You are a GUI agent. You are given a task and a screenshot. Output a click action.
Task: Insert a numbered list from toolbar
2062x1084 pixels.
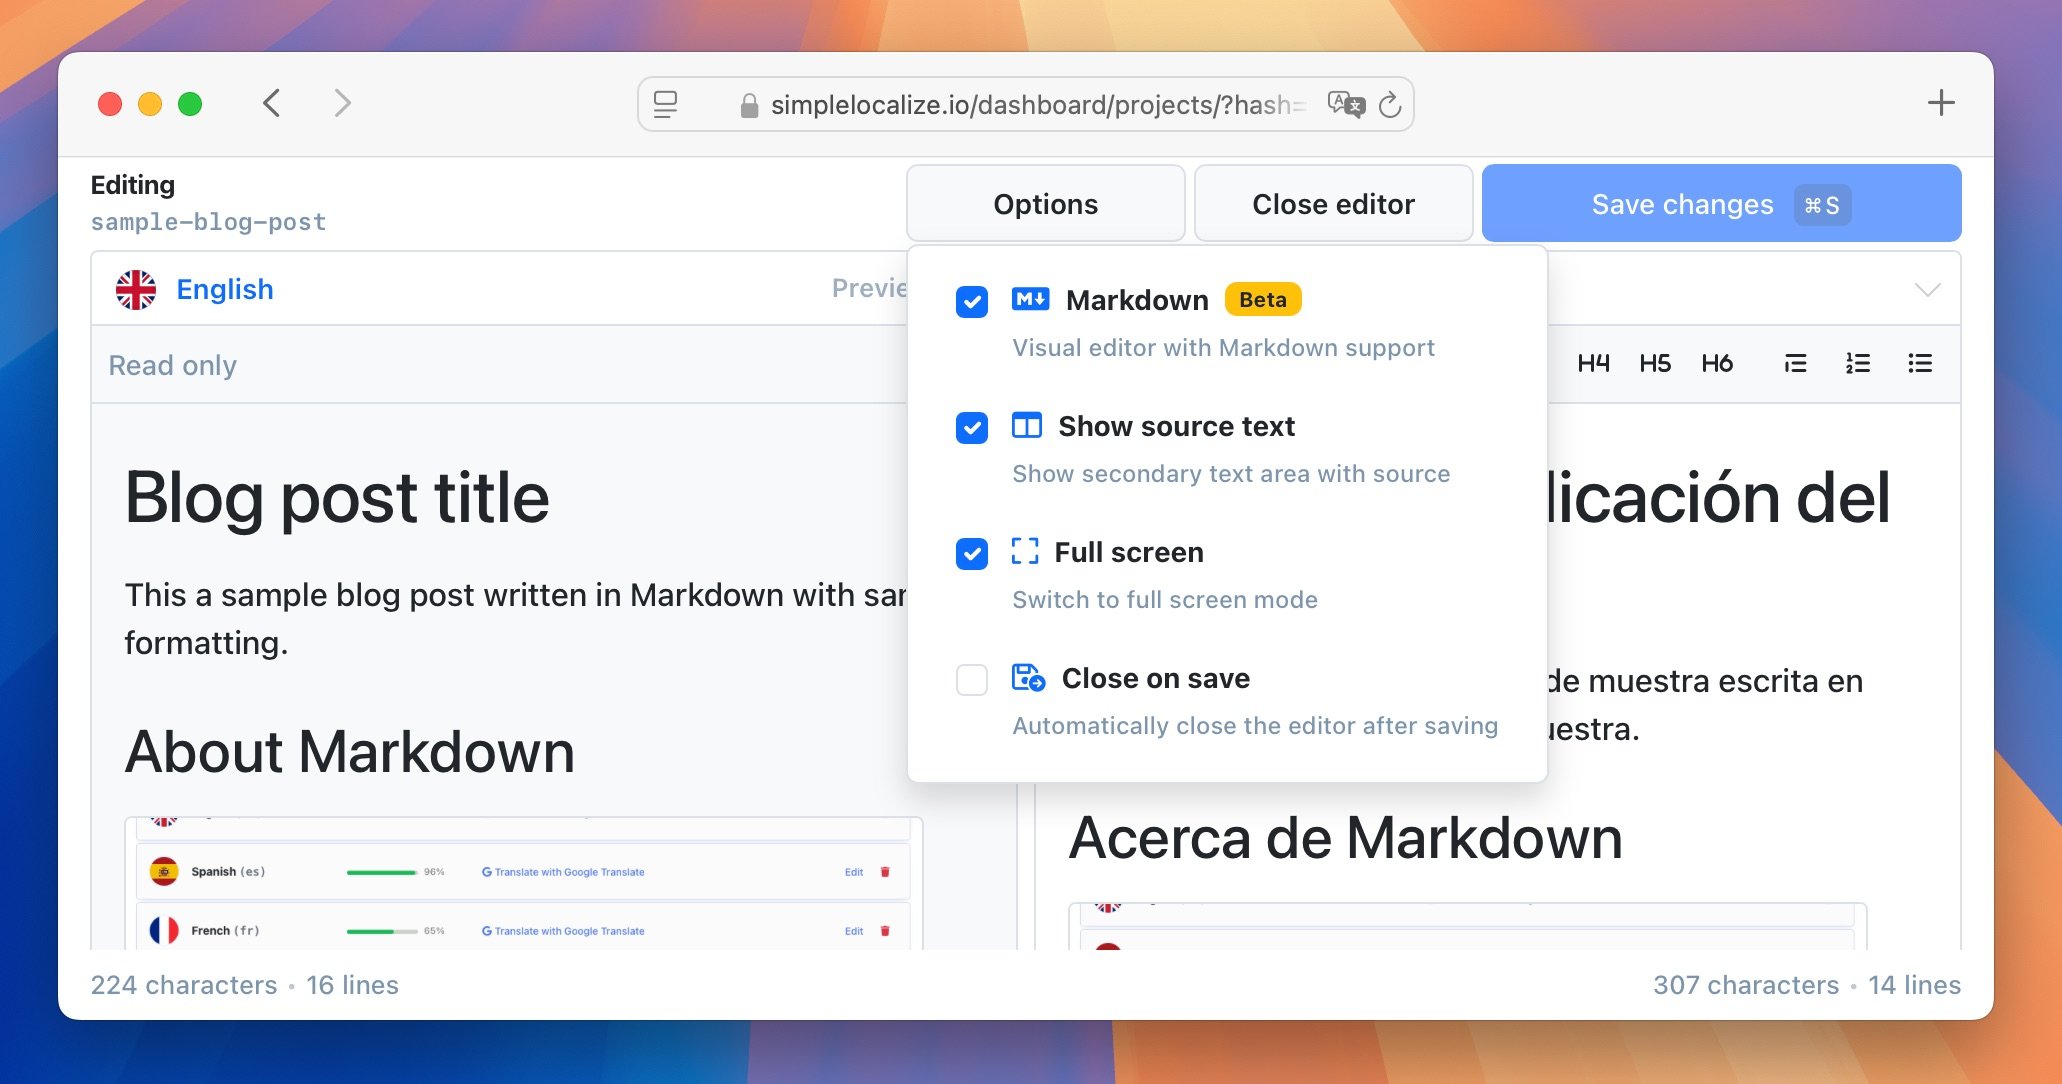(1858, 363)
